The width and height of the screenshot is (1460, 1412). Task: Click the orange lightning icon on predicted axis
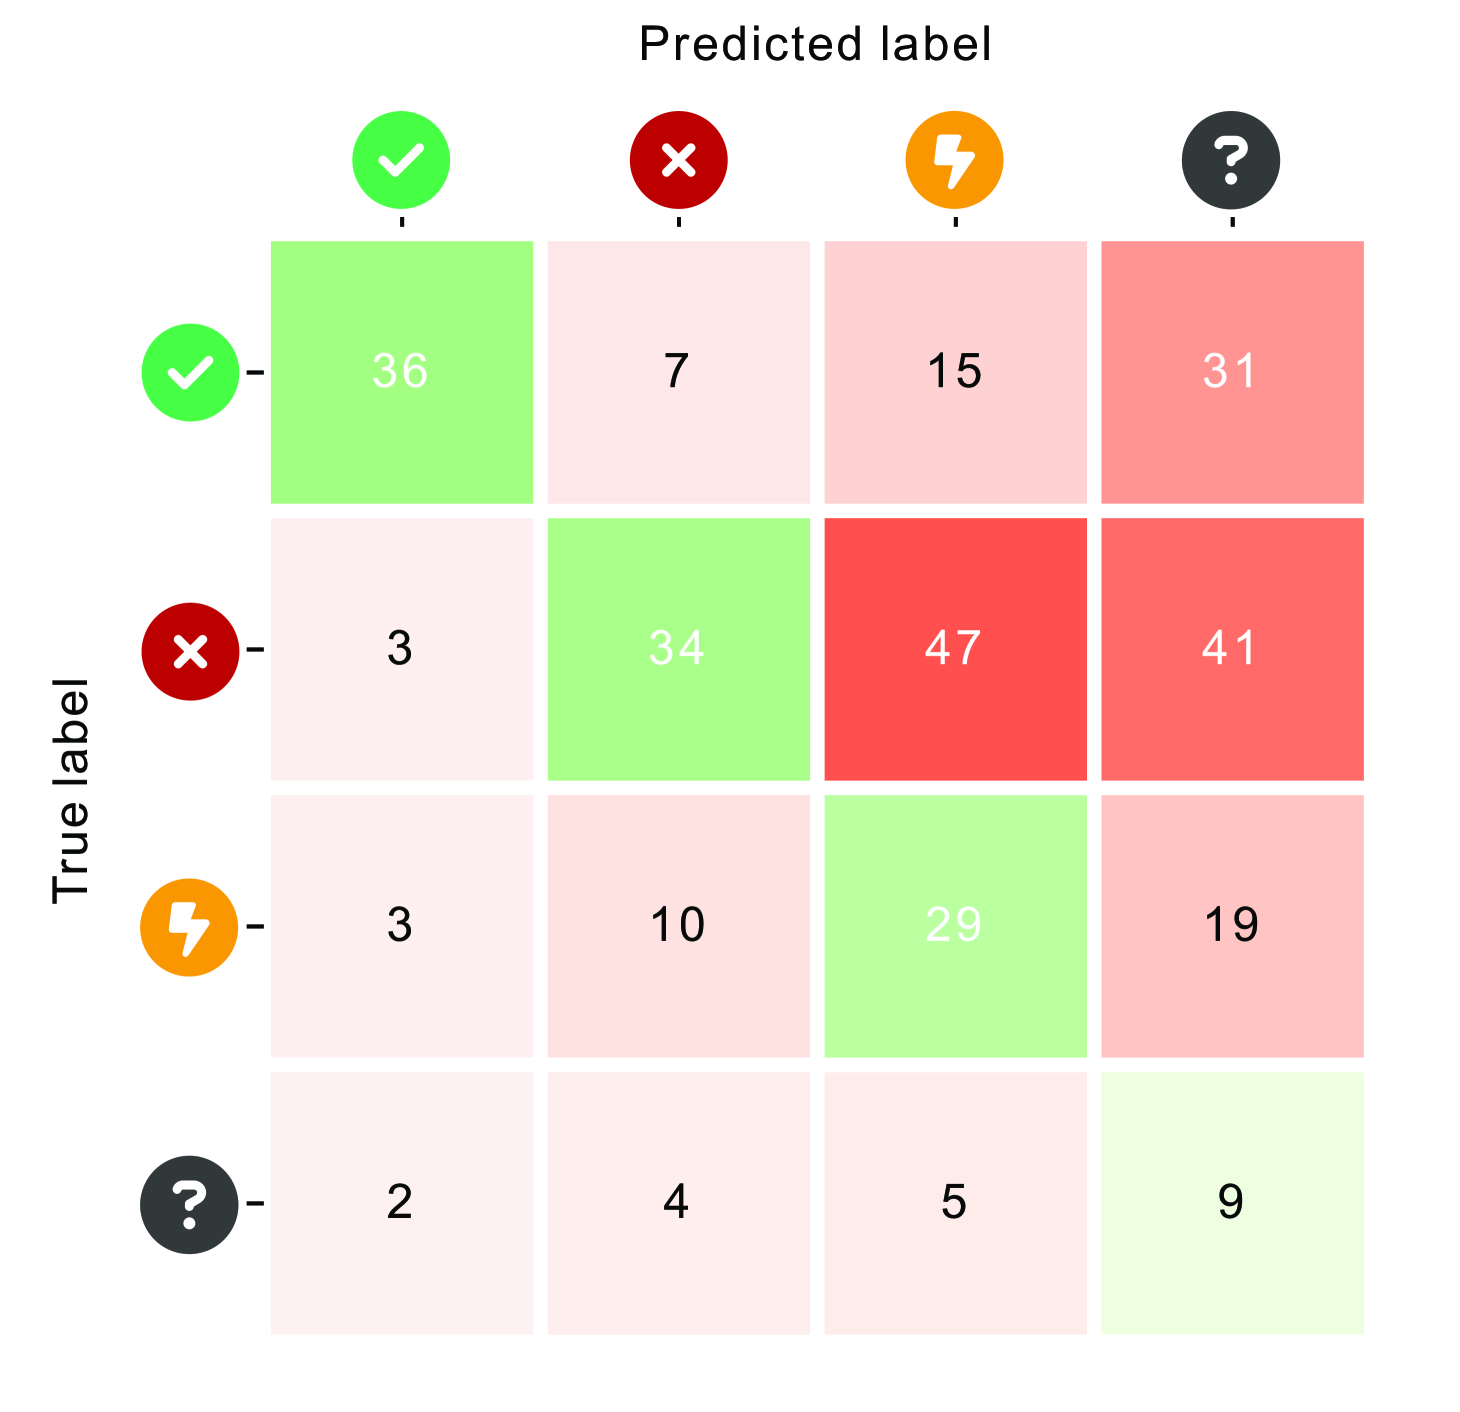[x=954, y=160]
